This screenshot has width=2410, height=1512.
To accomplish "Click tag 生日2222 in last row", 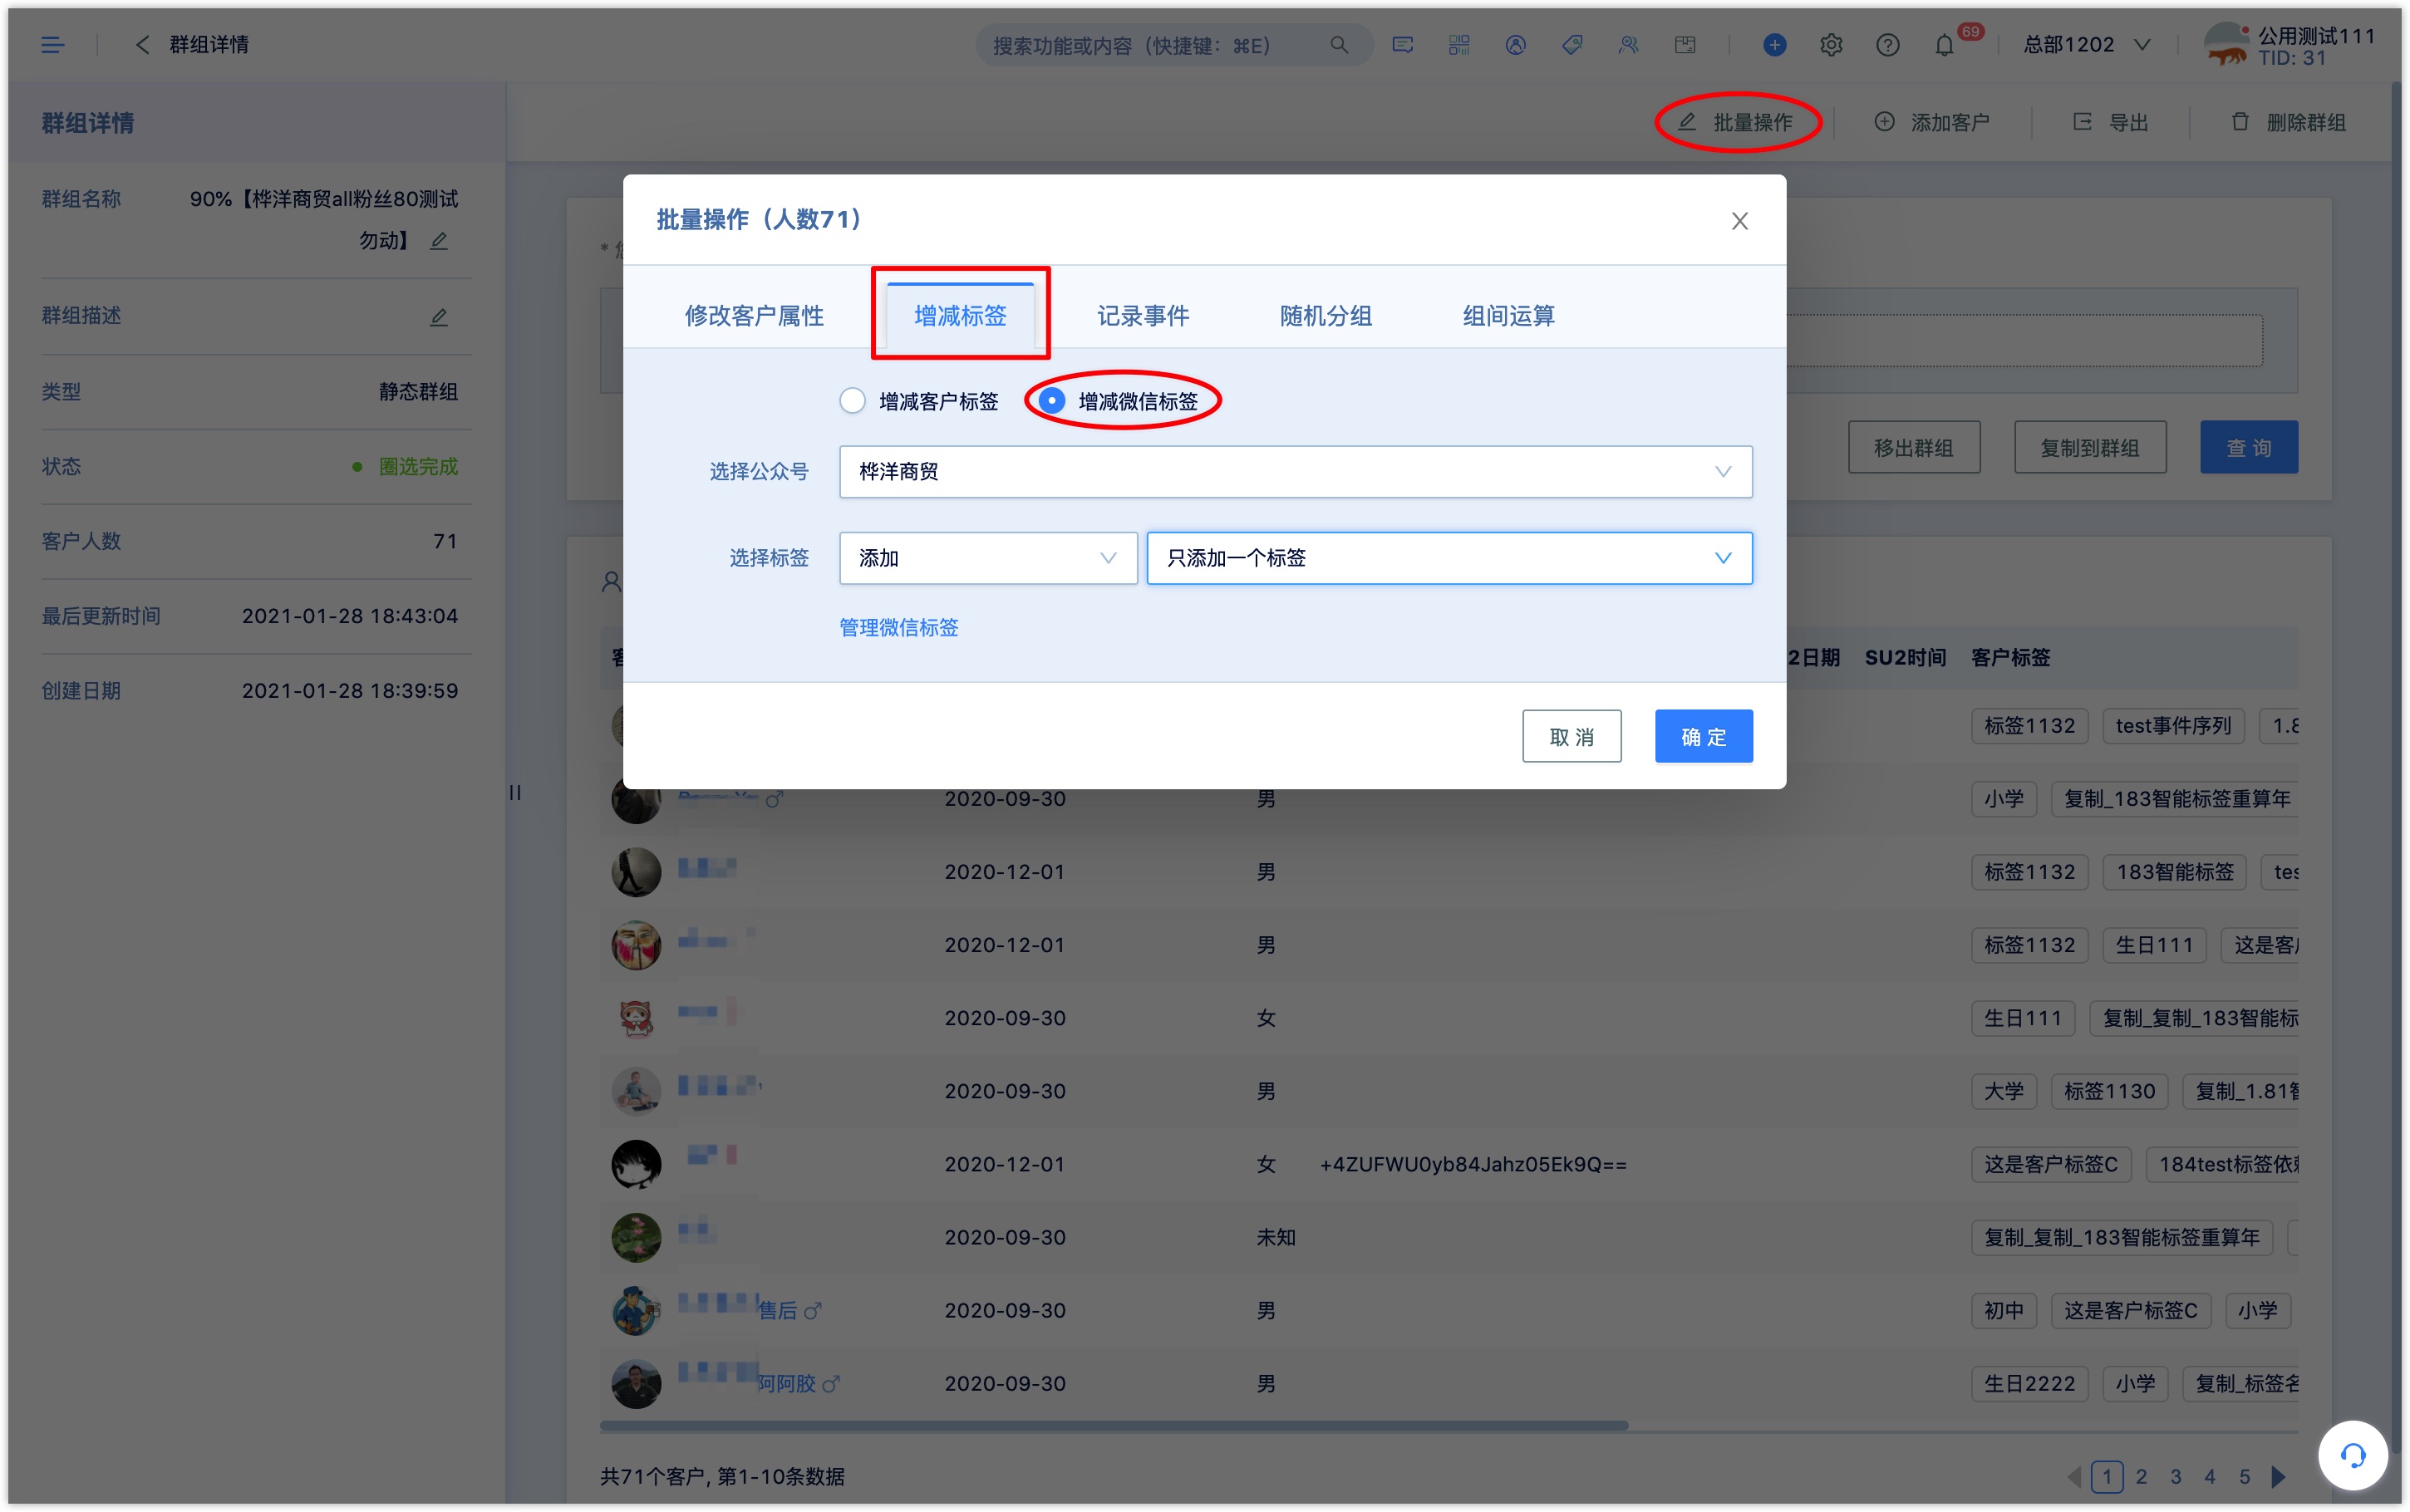I will 2029,1384.
